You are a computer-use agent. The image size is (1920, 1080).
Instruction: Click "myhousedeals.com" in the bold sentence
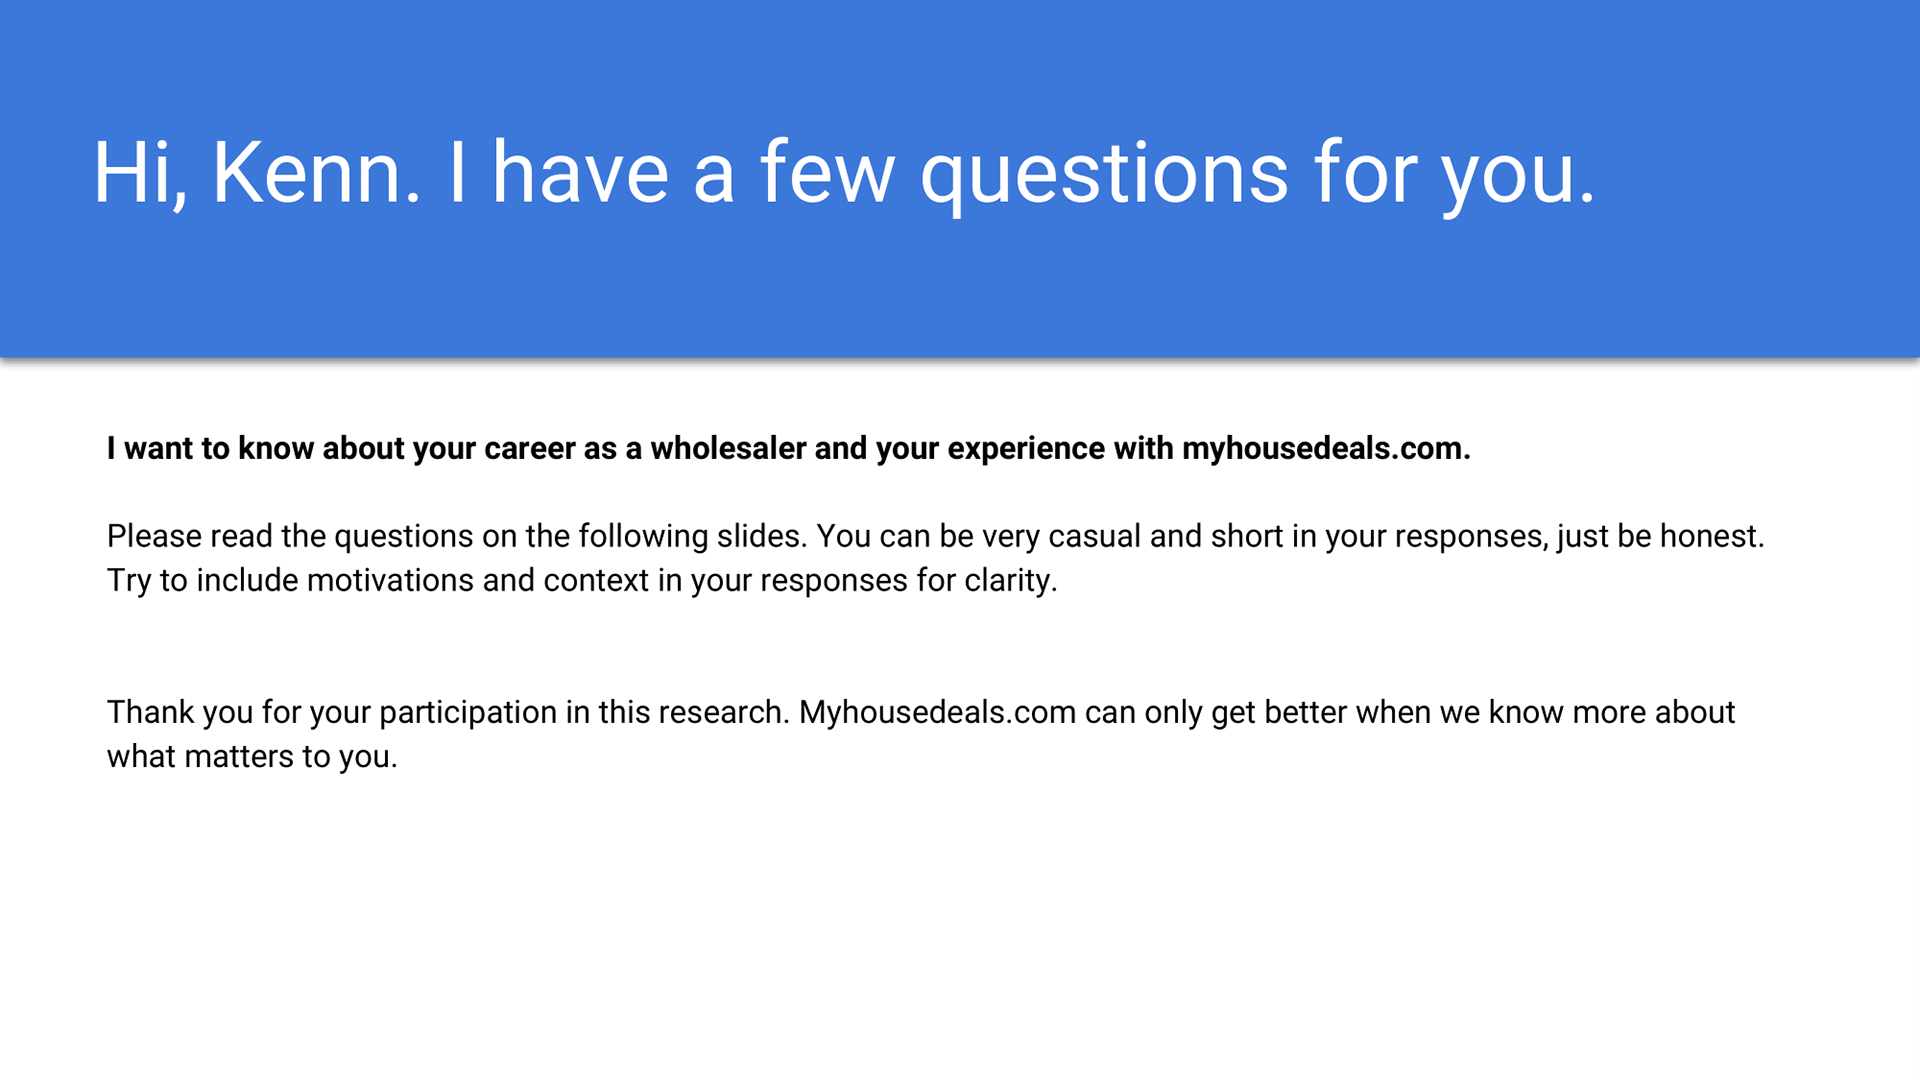pyautogui.click(x=1326, y=449)
